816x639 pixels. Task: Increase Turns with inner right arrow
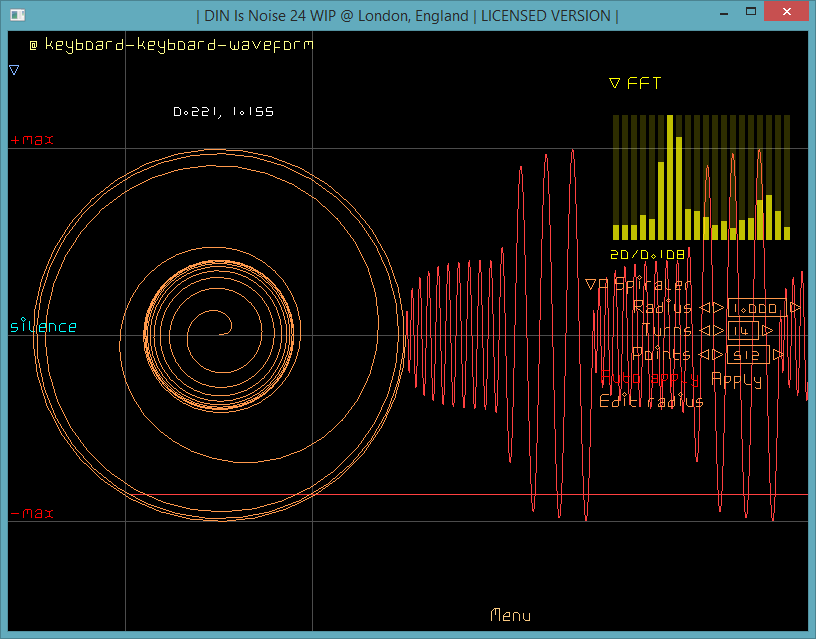(x=718, y=331)
